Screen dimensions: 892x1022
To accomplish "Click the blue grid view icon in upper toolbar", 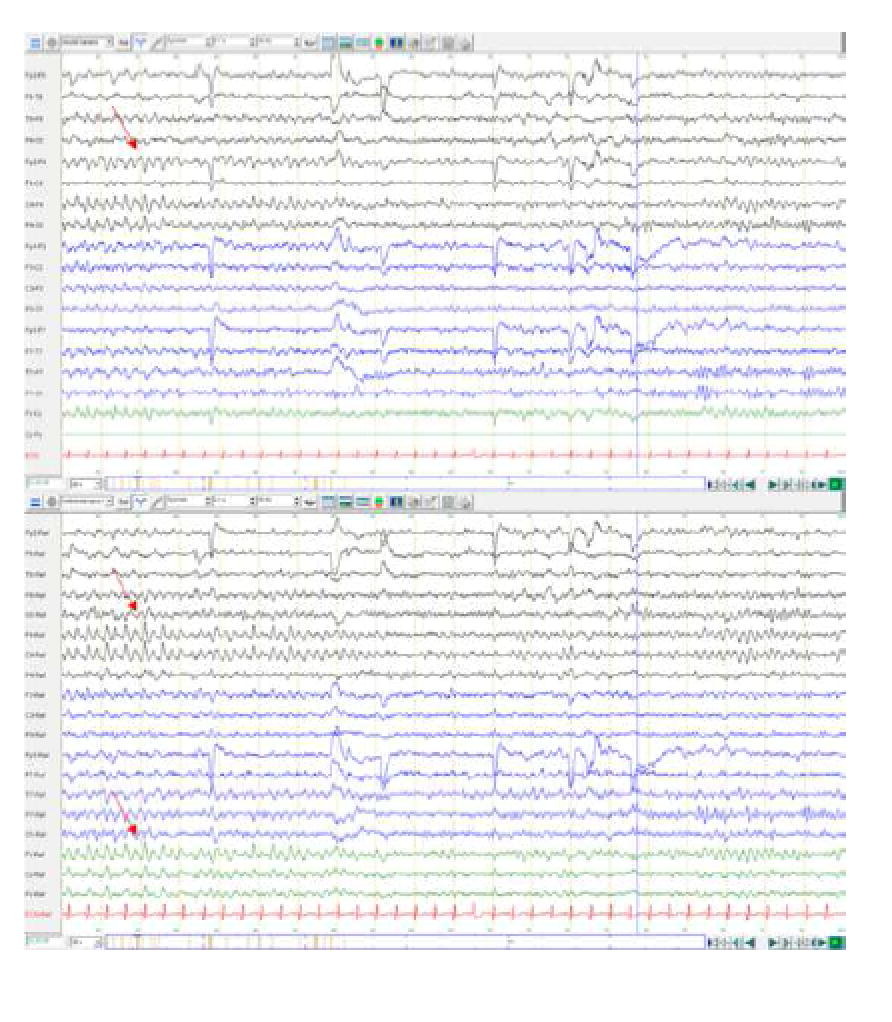I will [329, 43].
